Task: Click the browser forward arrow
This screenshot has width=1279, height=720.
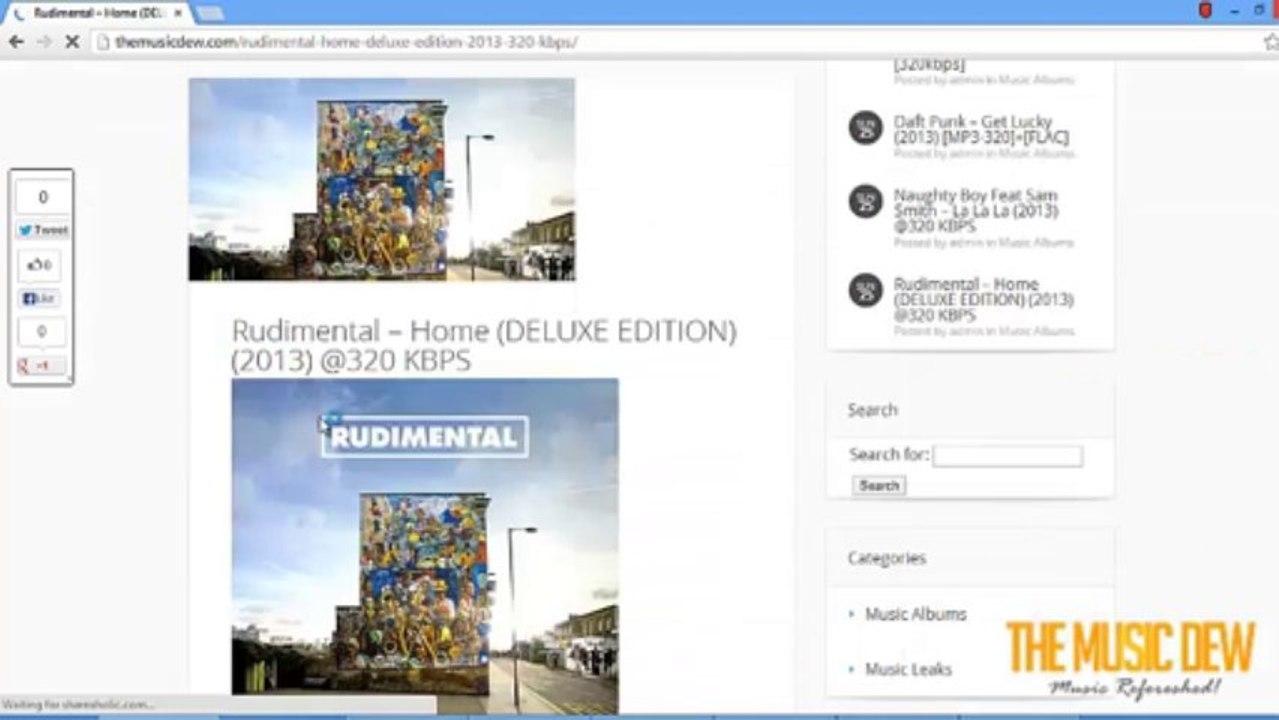Action: 44,42
